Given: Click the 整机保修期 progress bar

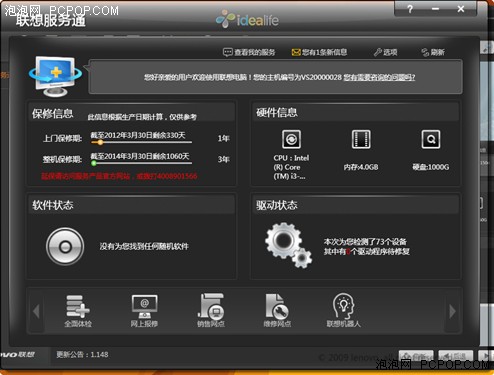Looking at the screenshot, I should click(x=141, y=163).
